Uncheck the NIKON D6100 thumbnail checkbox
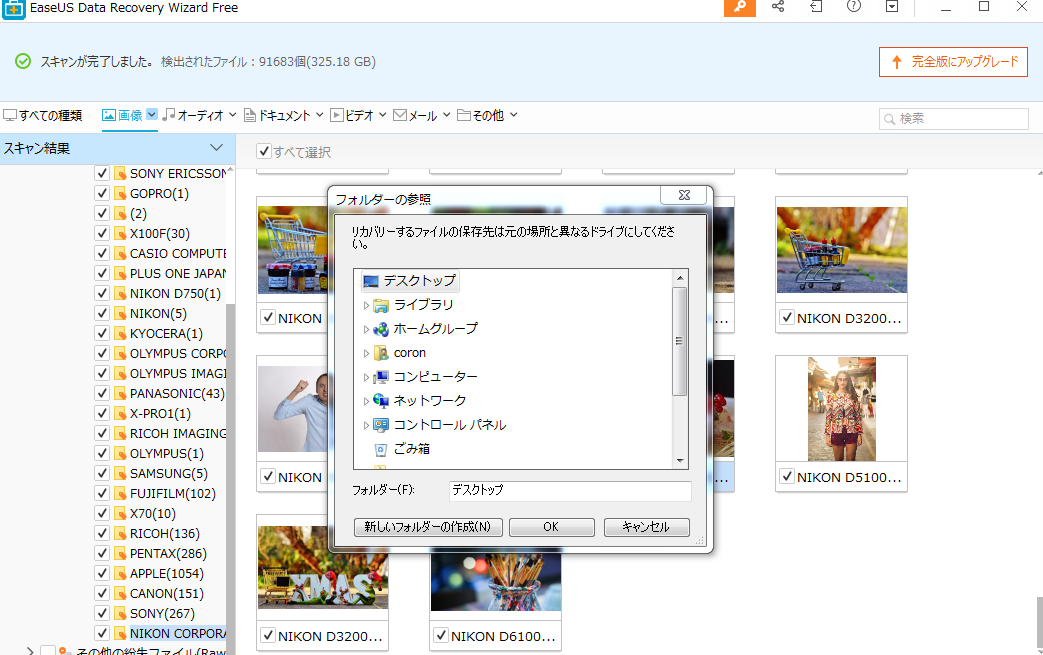 pyautogui.click(x=441, y=635)
